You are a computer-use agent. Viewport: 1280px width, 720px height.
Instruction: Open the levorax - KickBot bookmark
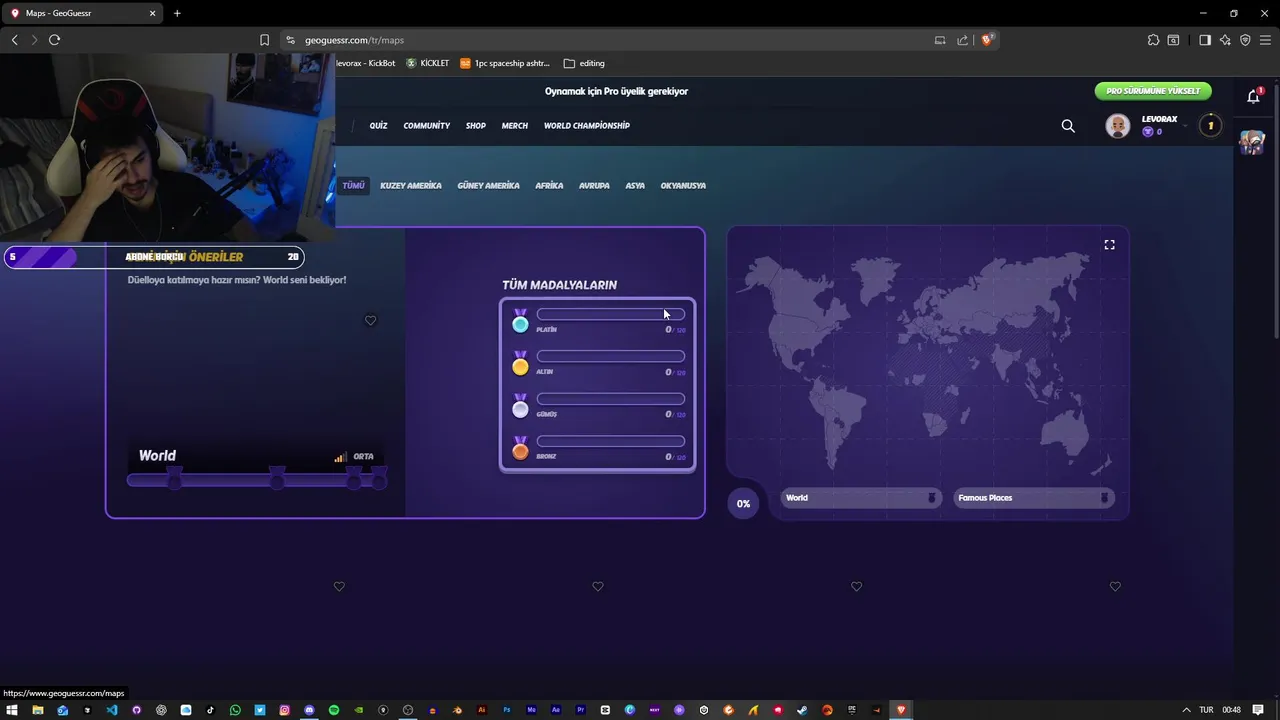pos(365,63)
